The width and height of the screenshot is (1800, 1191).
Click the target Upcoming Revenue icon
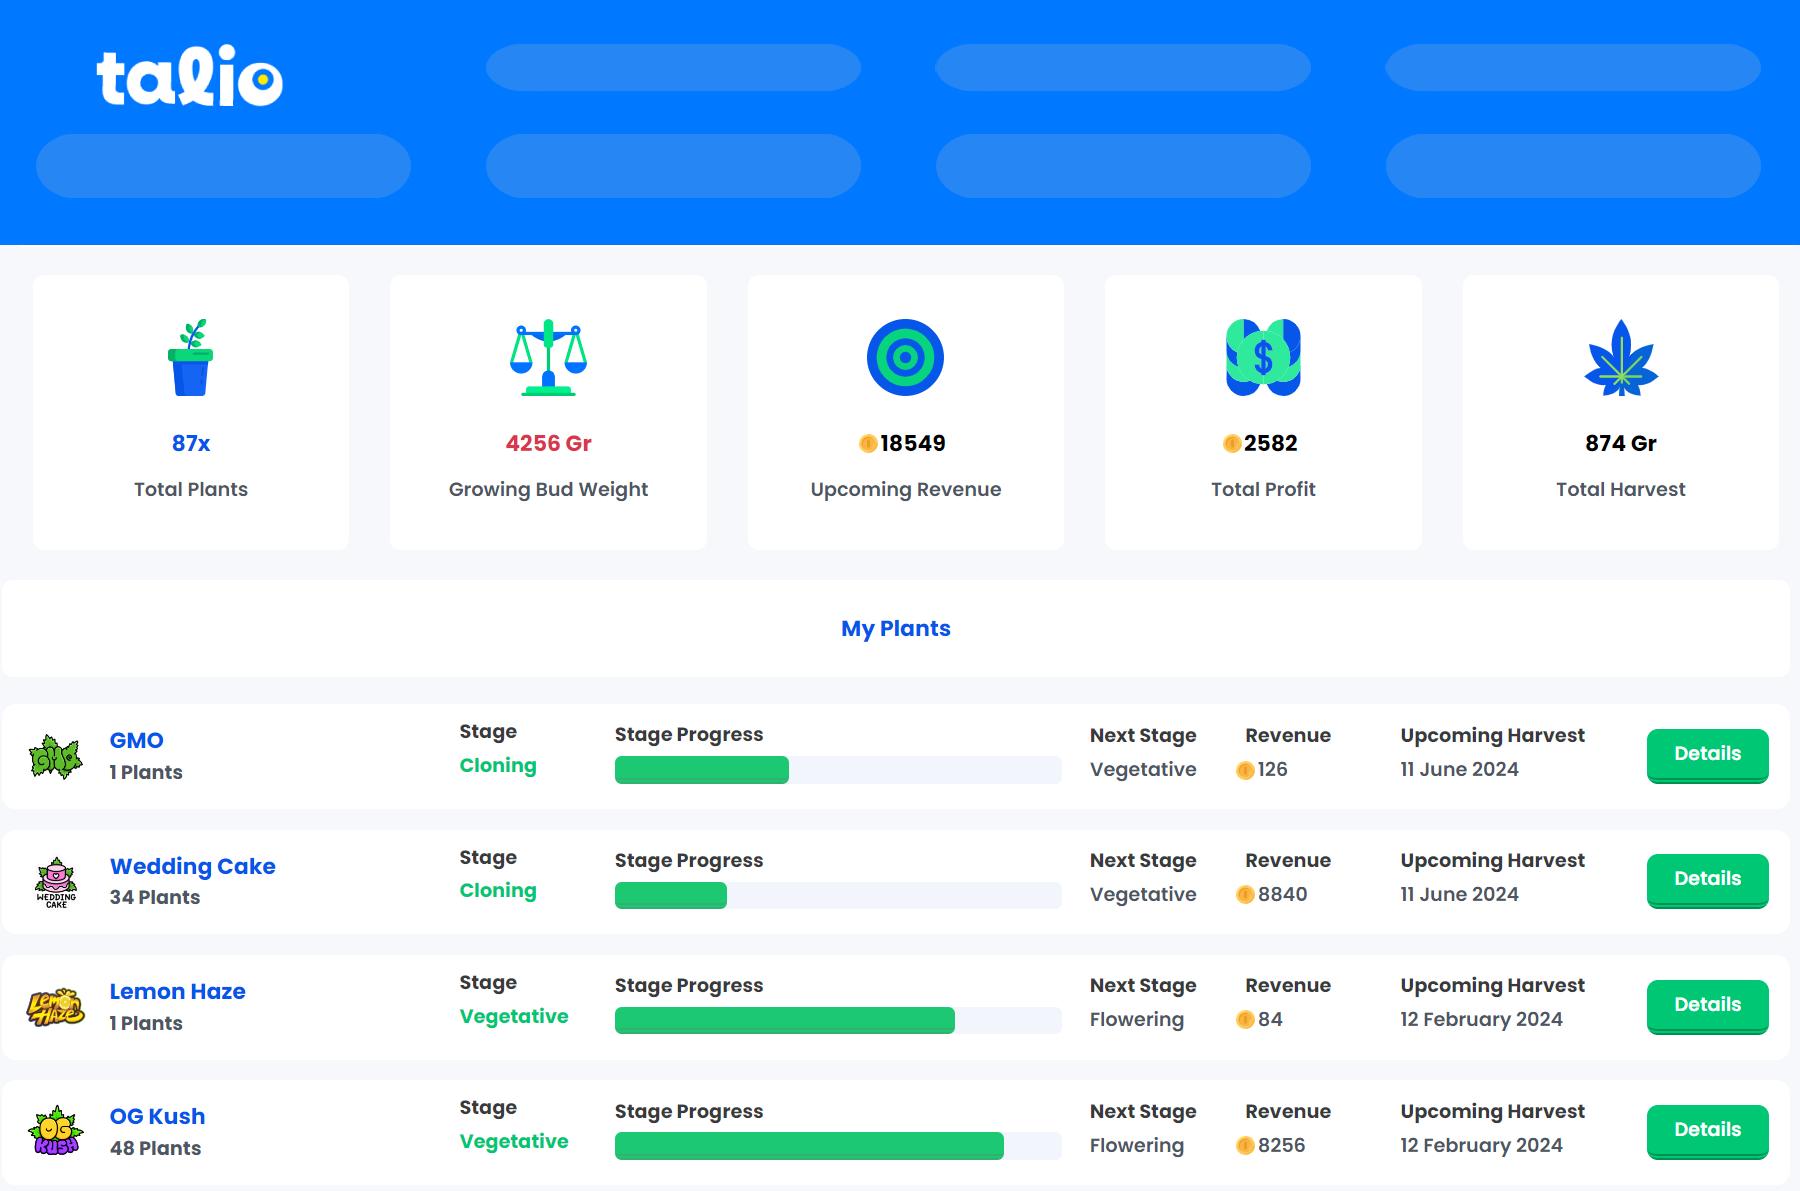pyautogui.click(x=905, y=358)
